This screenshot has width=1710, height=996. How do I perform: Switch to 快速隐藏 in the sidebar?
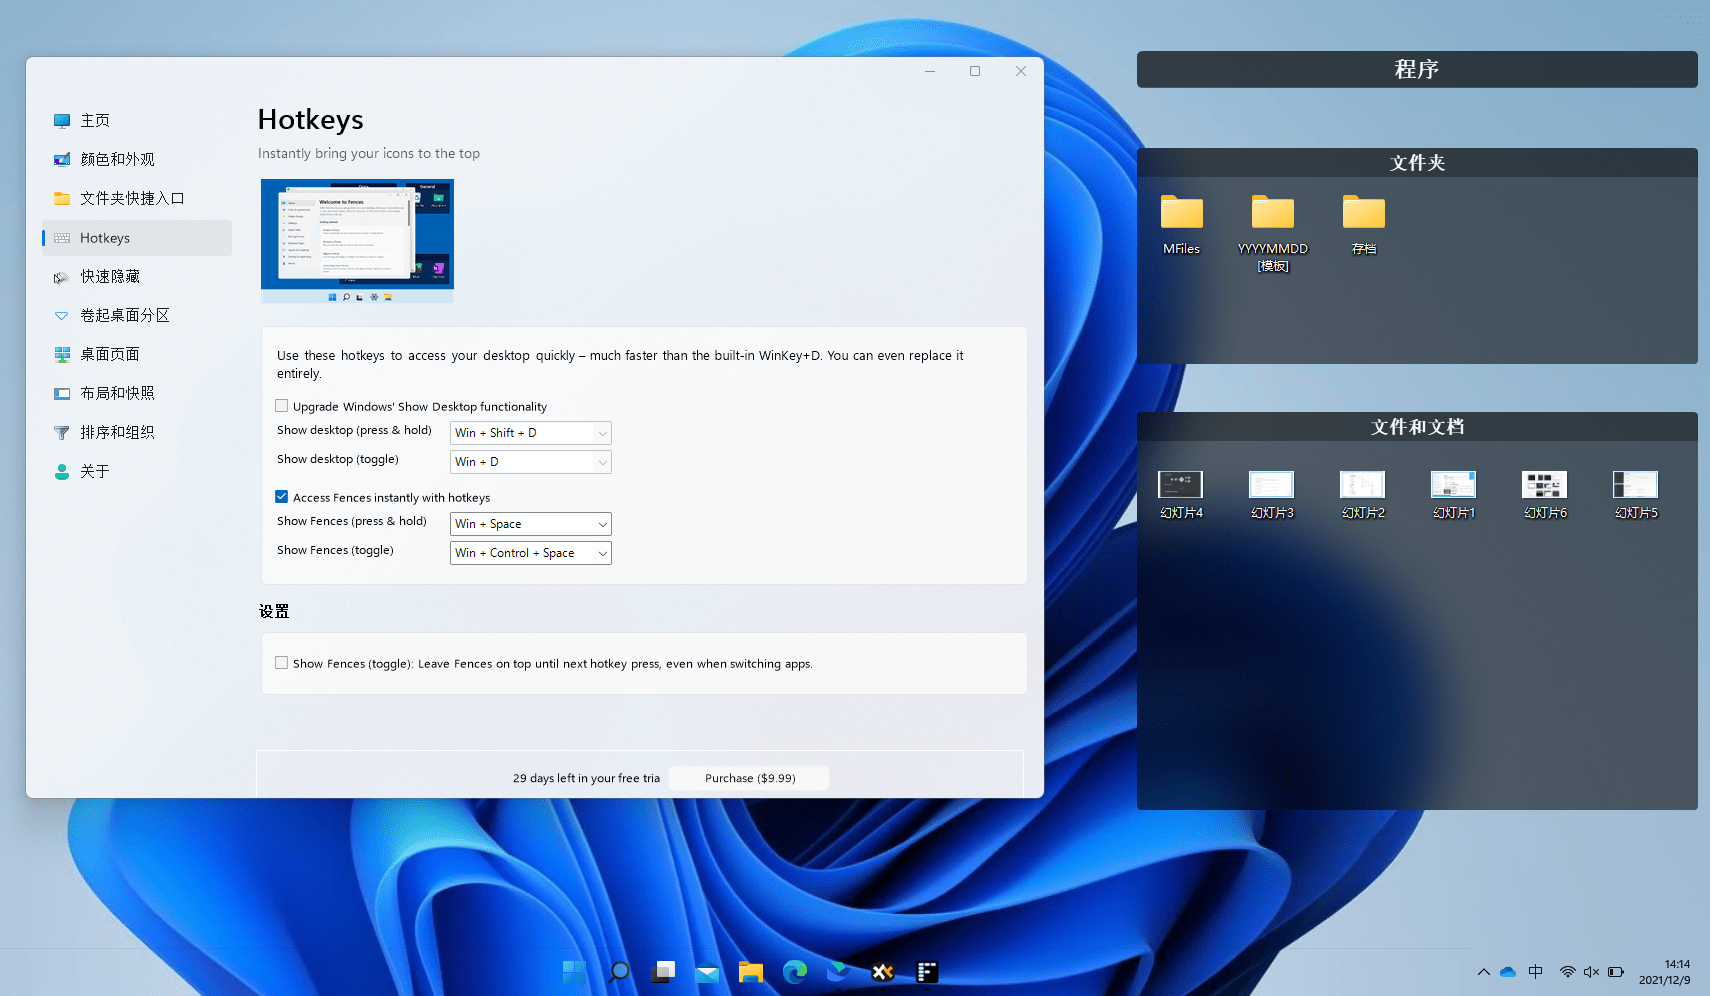(x=110, y=276)
